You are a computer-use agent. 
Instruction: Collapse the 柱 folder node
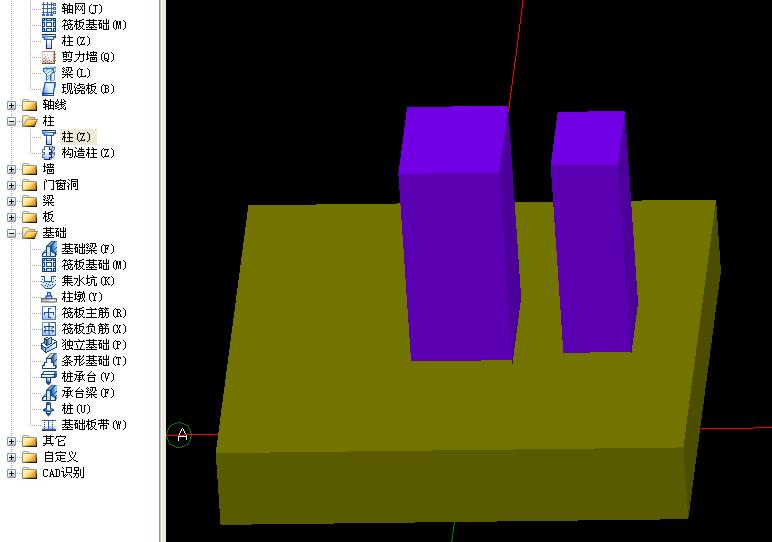(x=11, y=121)
